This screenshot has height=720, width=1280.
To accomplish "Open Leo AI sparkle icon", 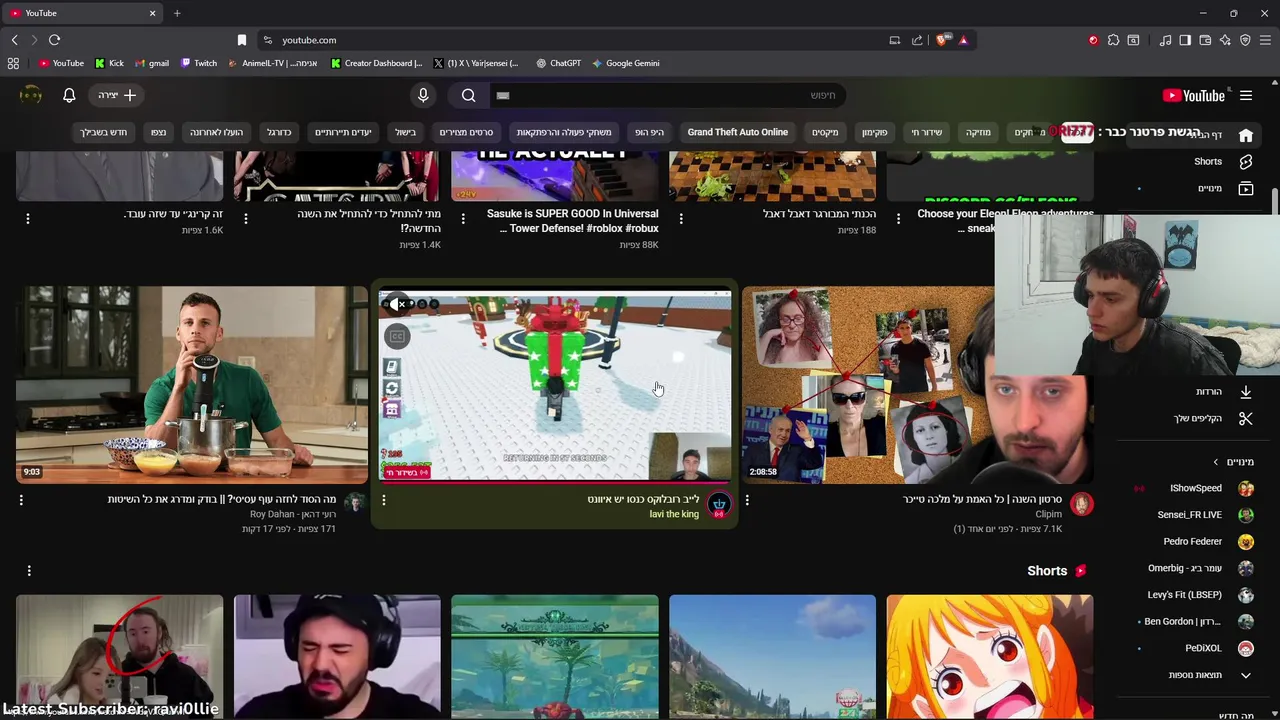I will [x=1225, y=40].
